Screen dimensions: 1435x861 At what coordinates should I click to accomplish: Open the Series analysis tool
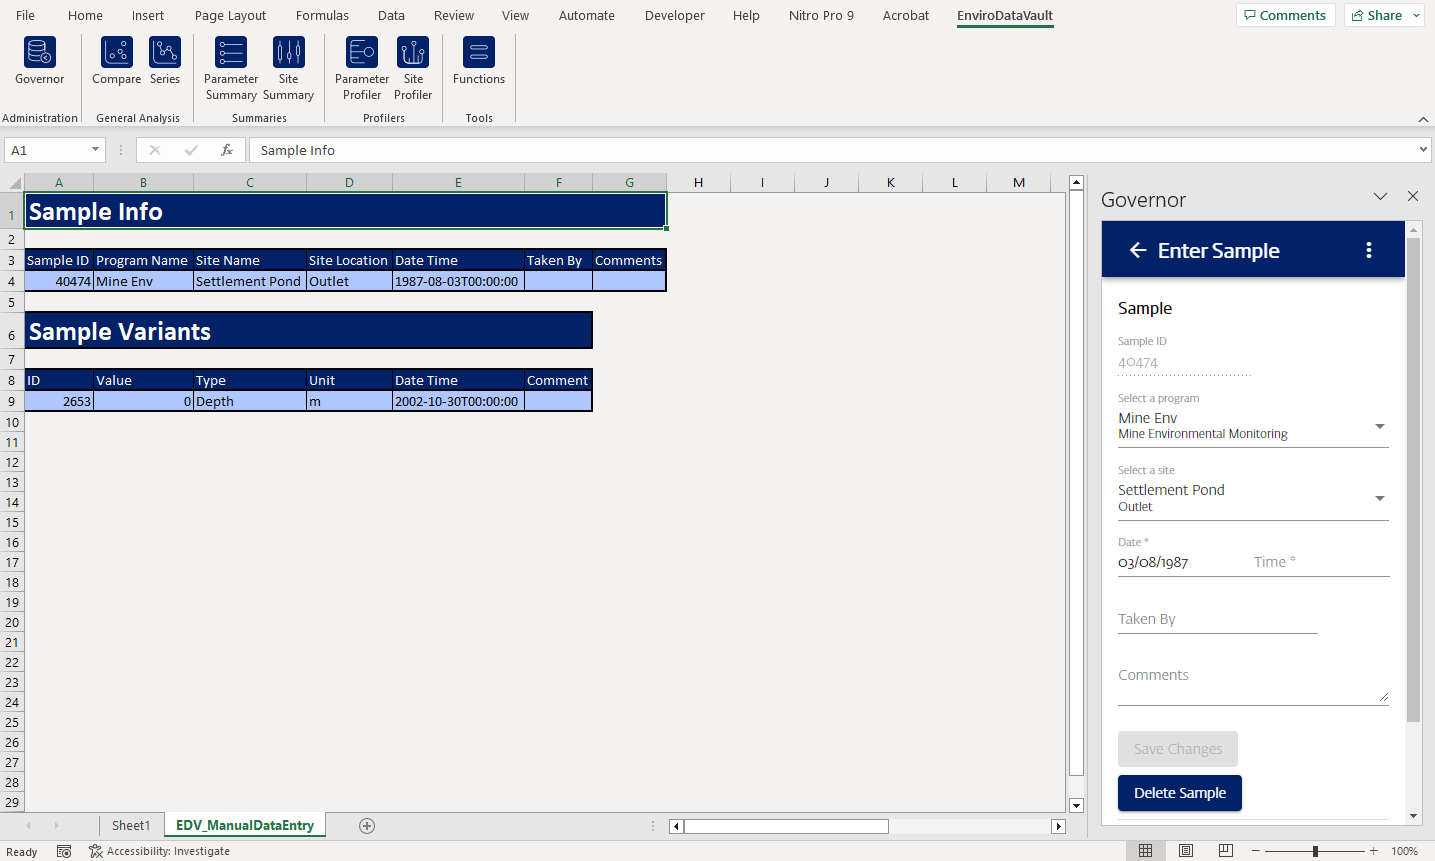pos(165,62)
